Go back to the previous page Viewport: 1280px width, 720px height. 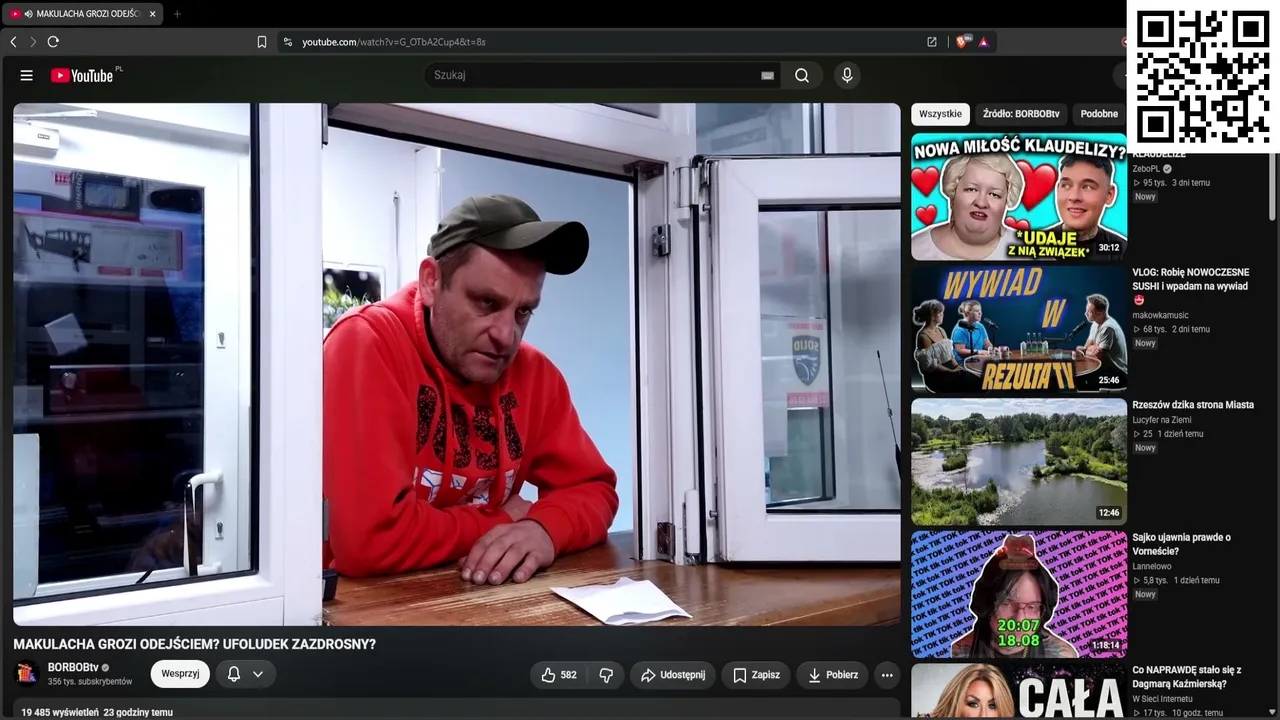click(13, 42)
